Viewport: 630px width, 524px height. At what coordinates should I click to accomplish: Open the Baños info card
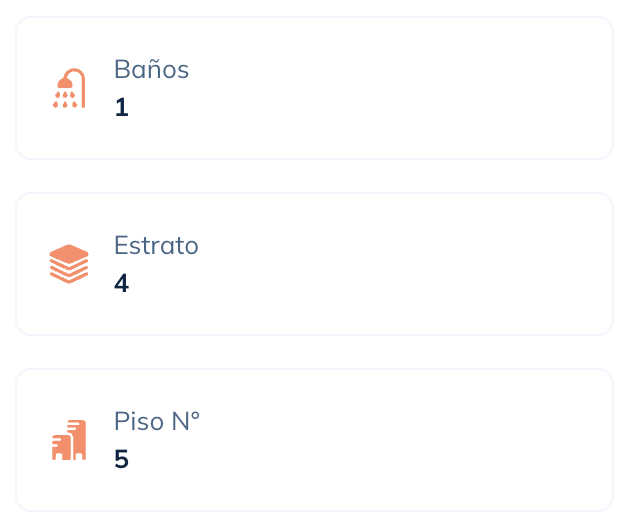click(x=315, y=88)
